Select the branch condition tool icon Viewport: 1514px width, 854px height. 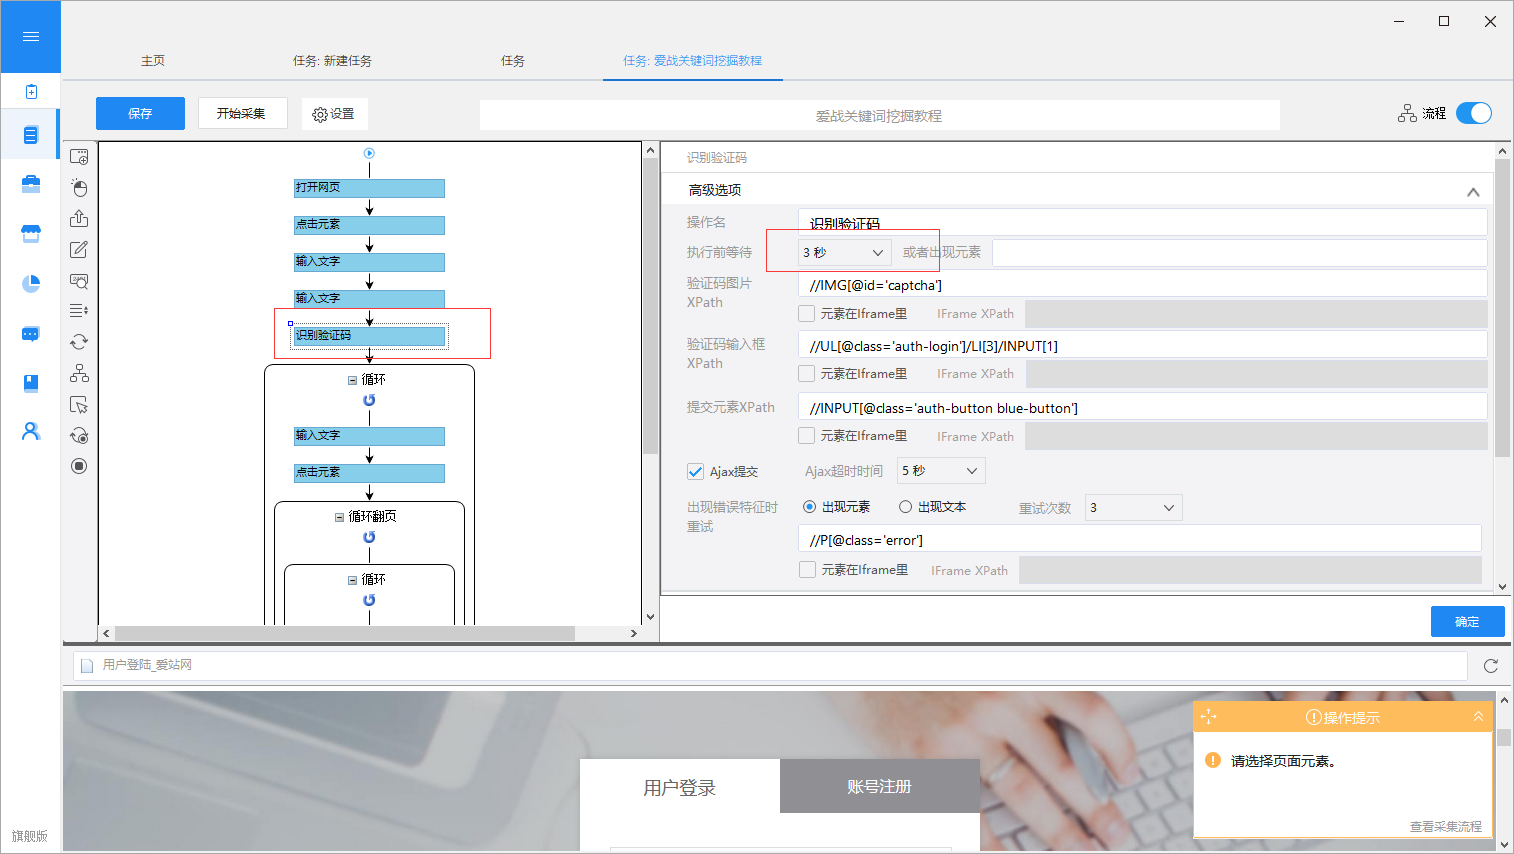pos(79,373)
